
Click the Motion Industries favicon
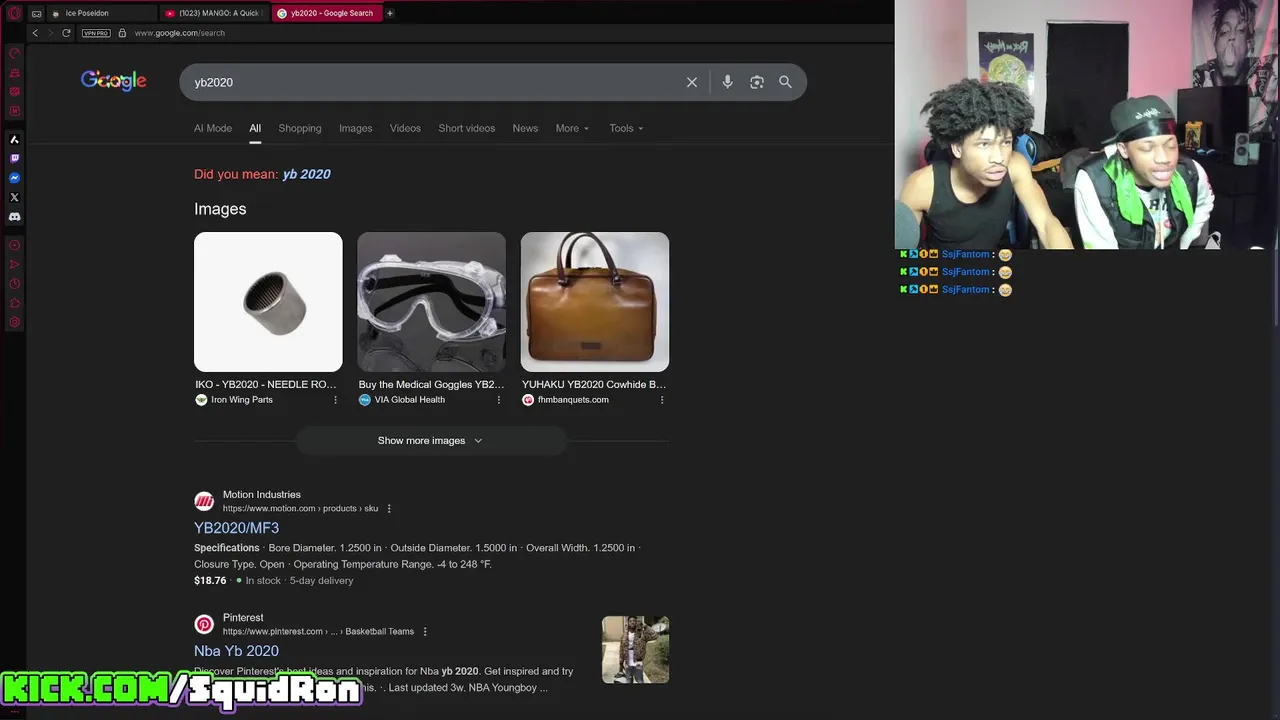point(204,501)
